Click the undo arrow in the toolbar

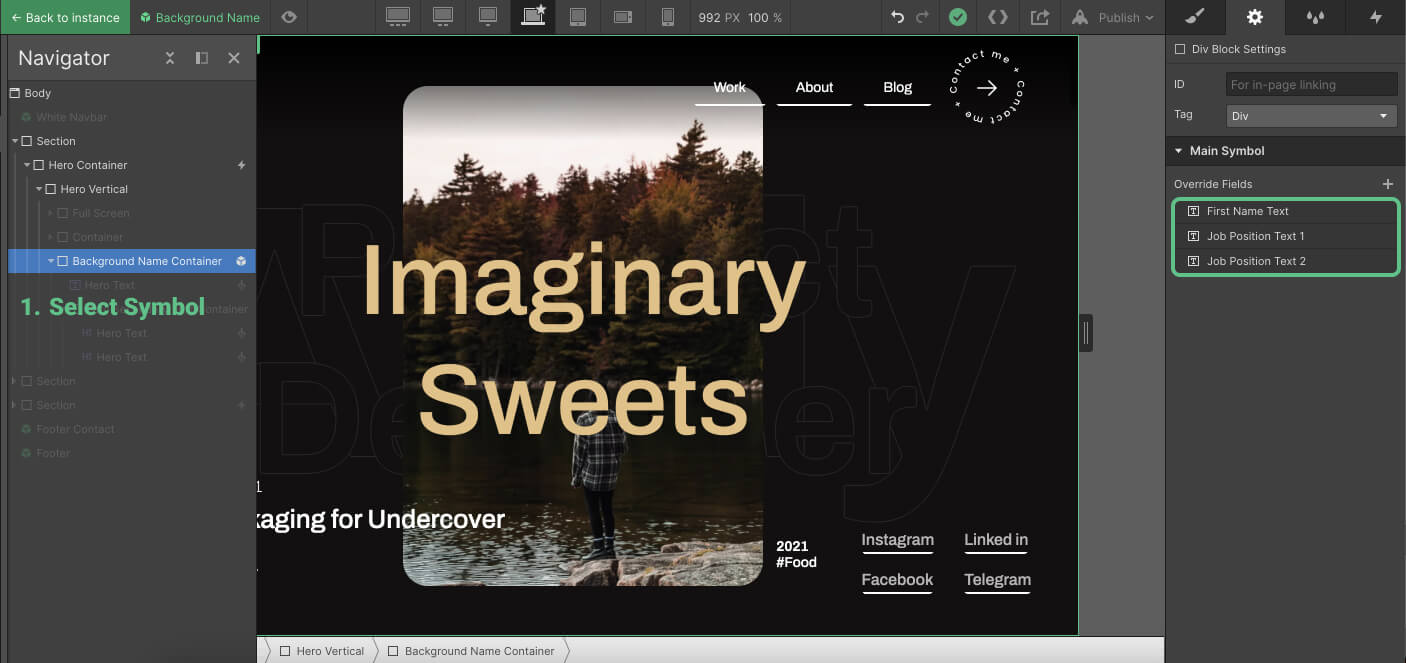(x=897, y=17)
